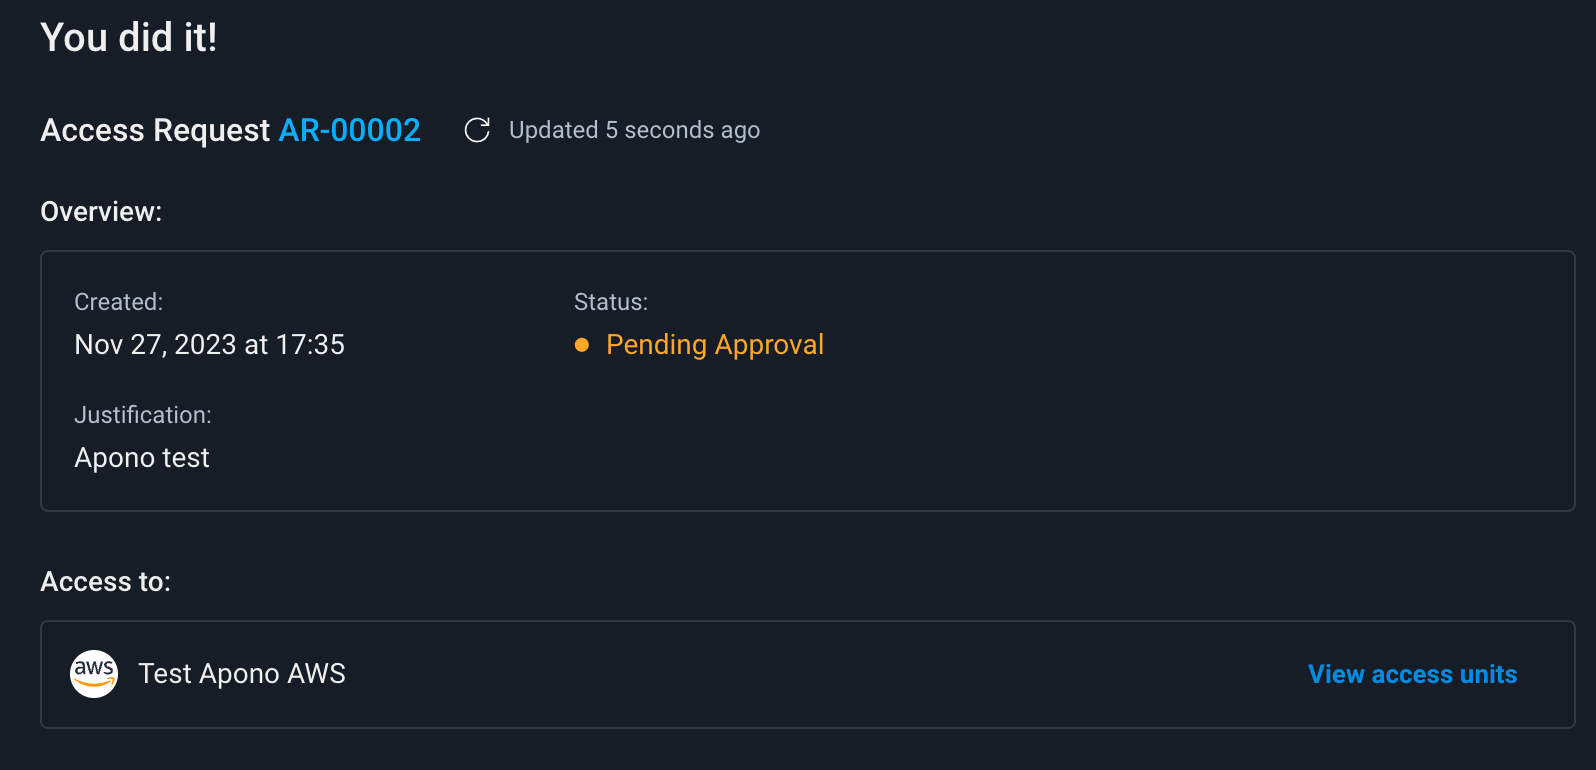Click the orange status dot indicator
The width and height of the screenshot is (1596, 770).
(582, 345)
